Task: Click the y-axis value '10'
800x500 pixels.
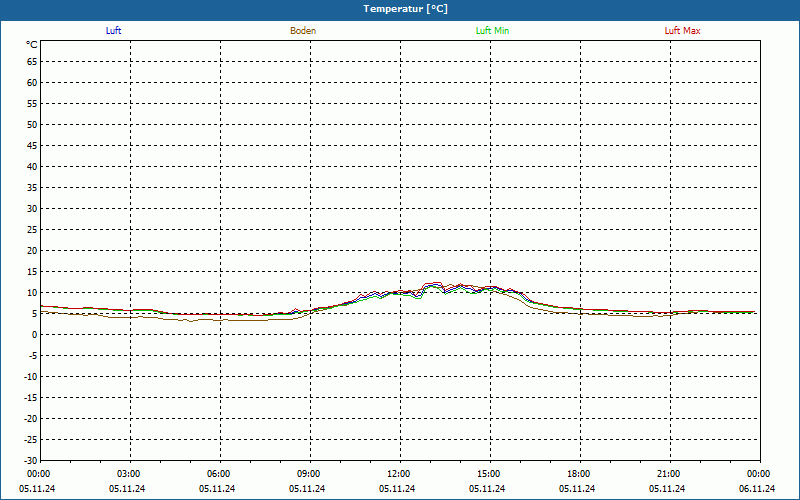Action: click(32, 292)
